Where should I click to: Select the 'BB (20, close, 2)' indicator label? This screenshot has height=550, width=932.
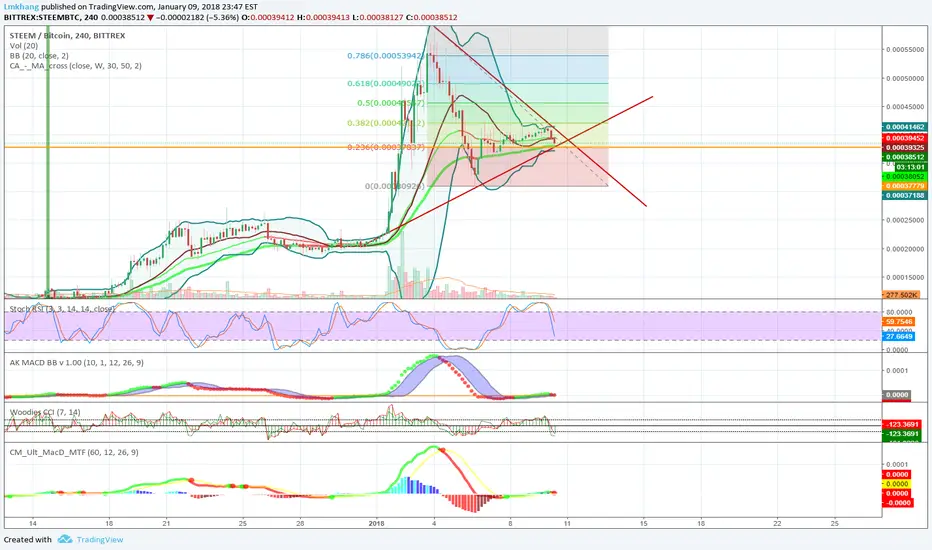point(39,56)
